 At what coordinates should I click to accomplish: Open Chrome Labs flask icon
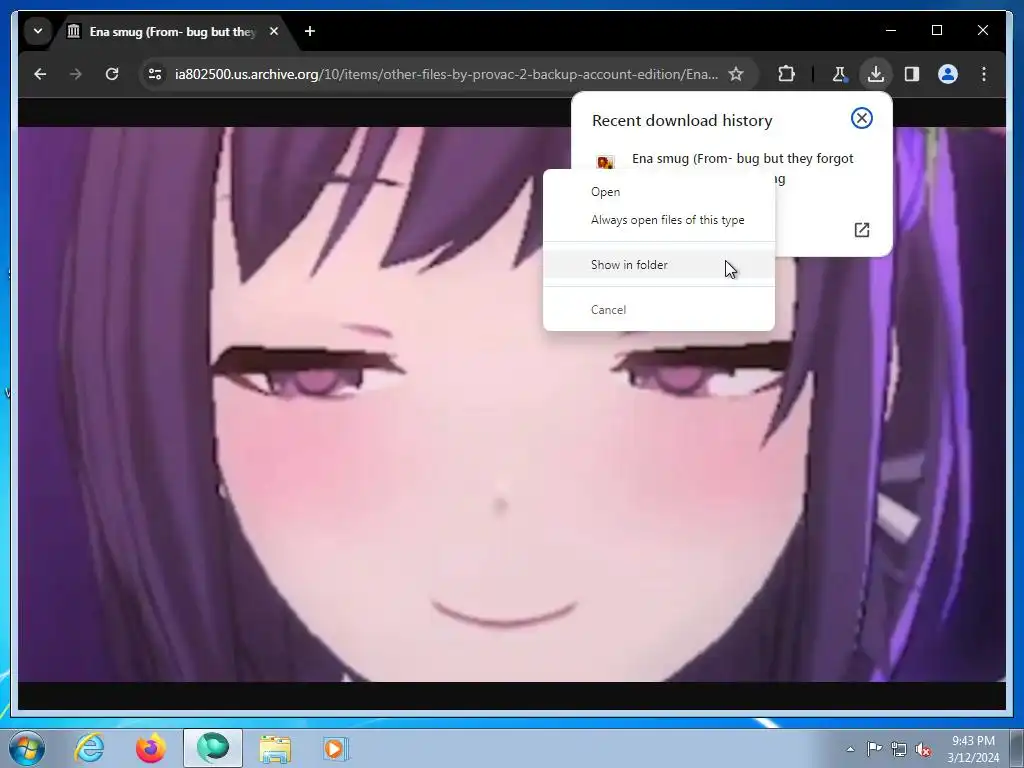(x=839, y=74)
